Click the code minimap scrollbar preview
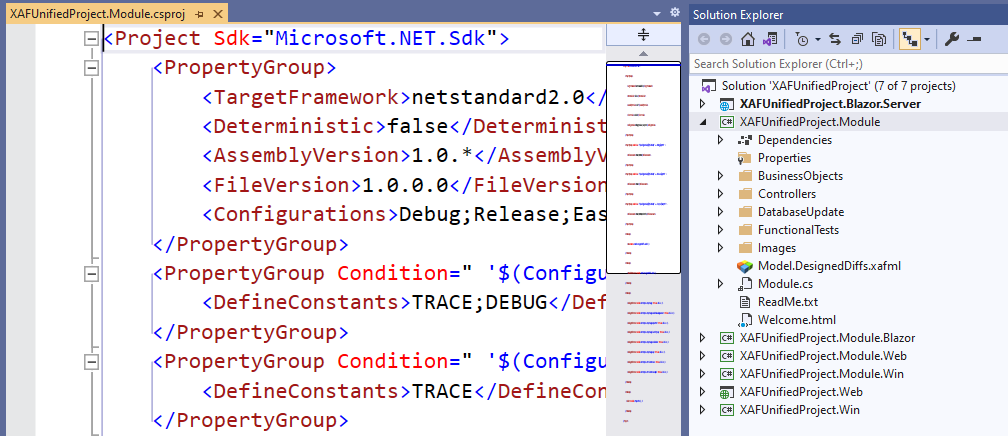This screenshot has height=436, width=1008. tap(644, 167)
